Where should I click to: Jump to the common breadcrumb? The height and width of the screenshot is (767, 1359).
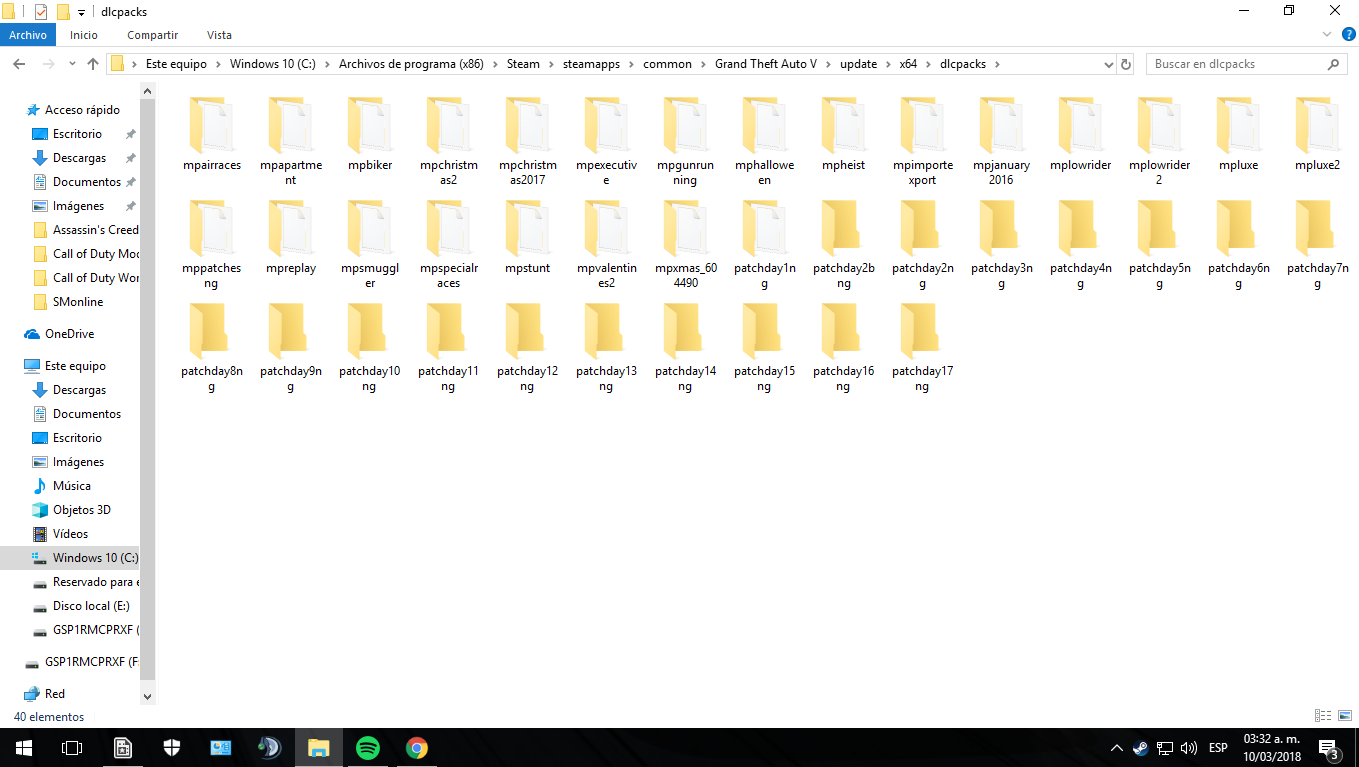point(667,64)
